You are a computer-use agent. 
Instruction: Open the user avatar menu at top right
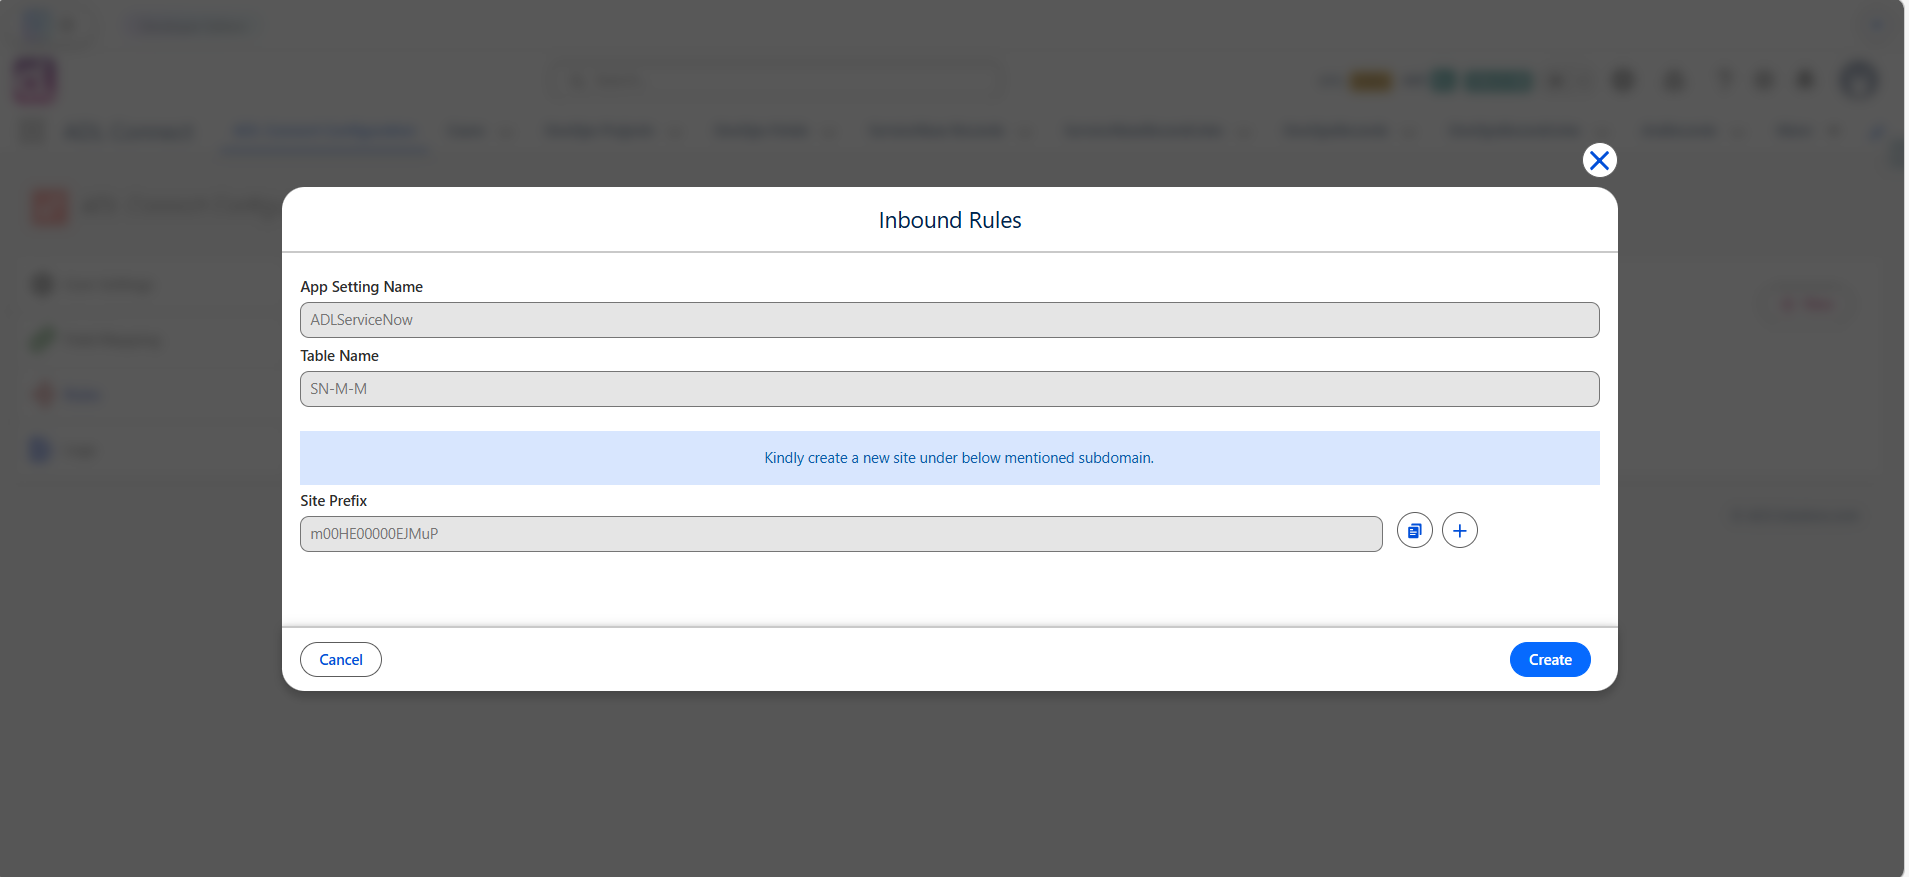[x=1859, y=80]
